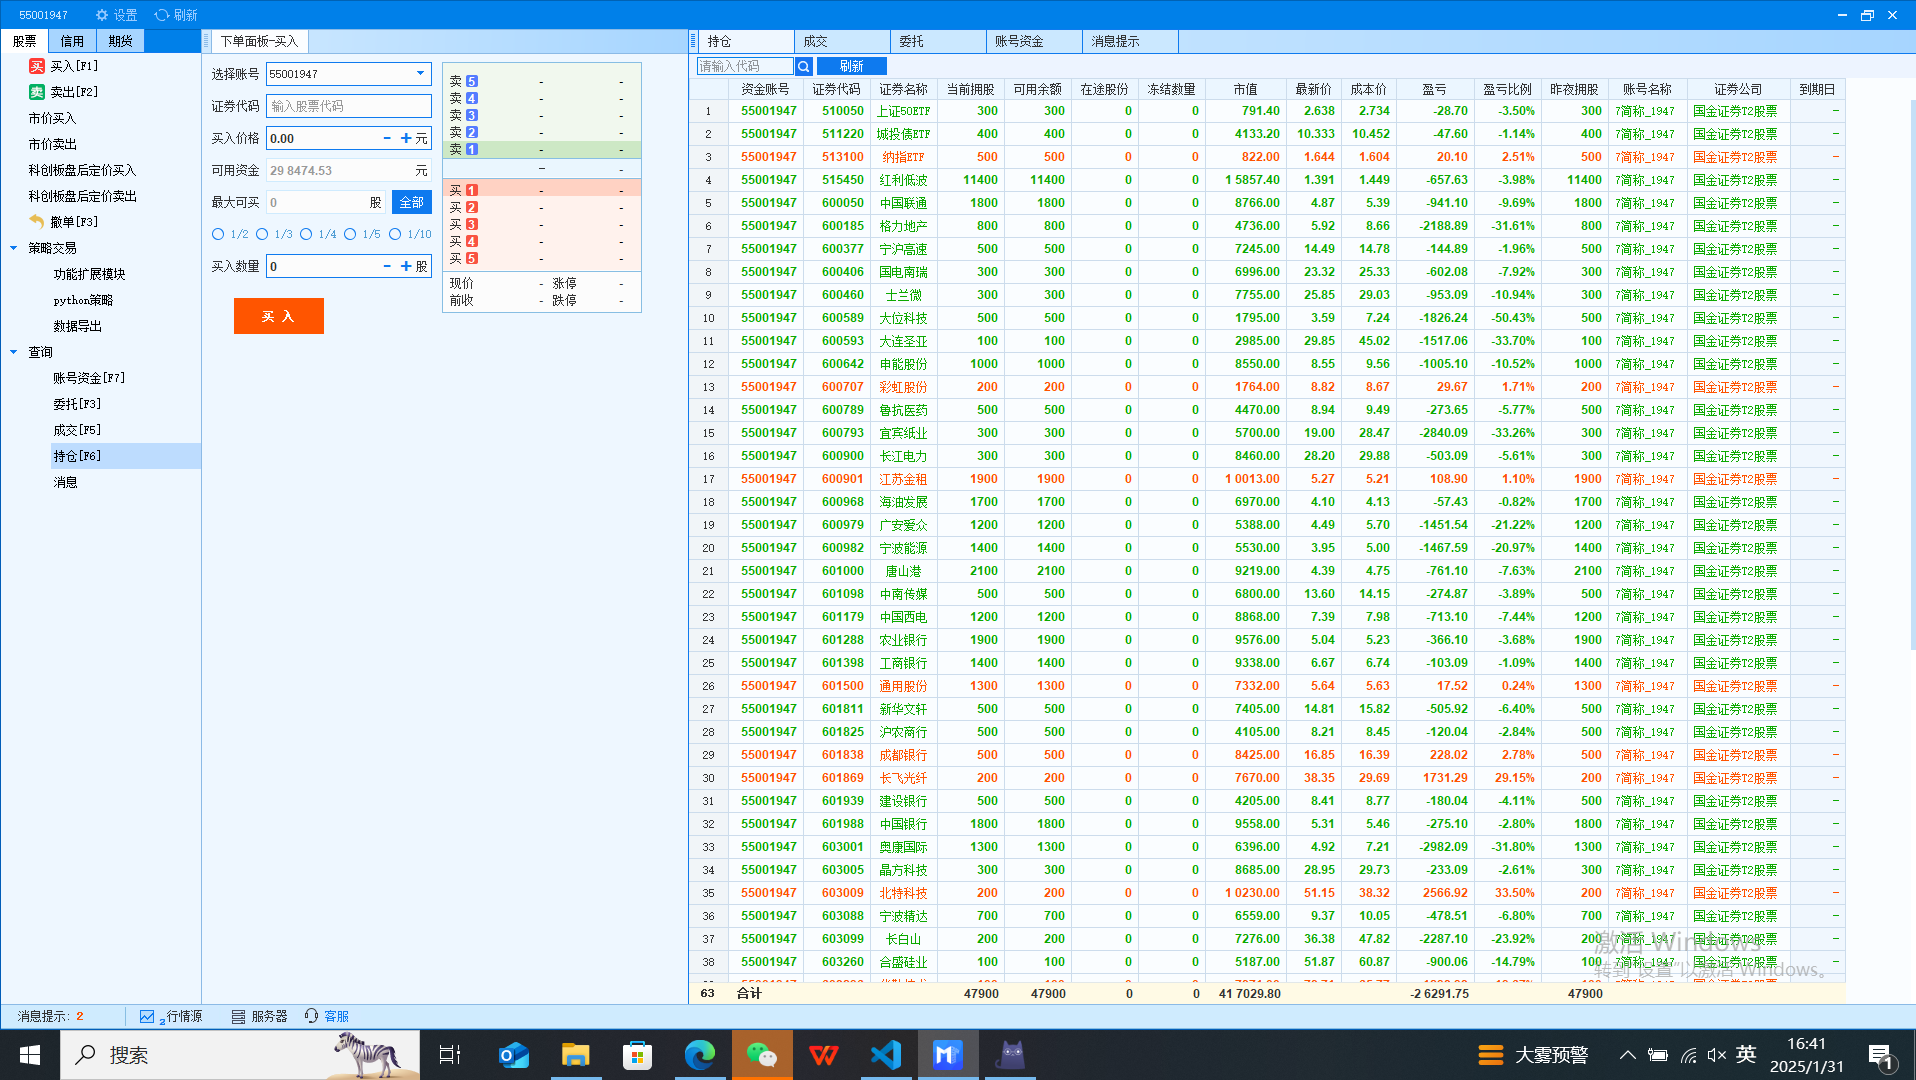Launch Outlook from taskbar
The height and width of the screenshot is (1080, 1916).
coord(513,1055)
